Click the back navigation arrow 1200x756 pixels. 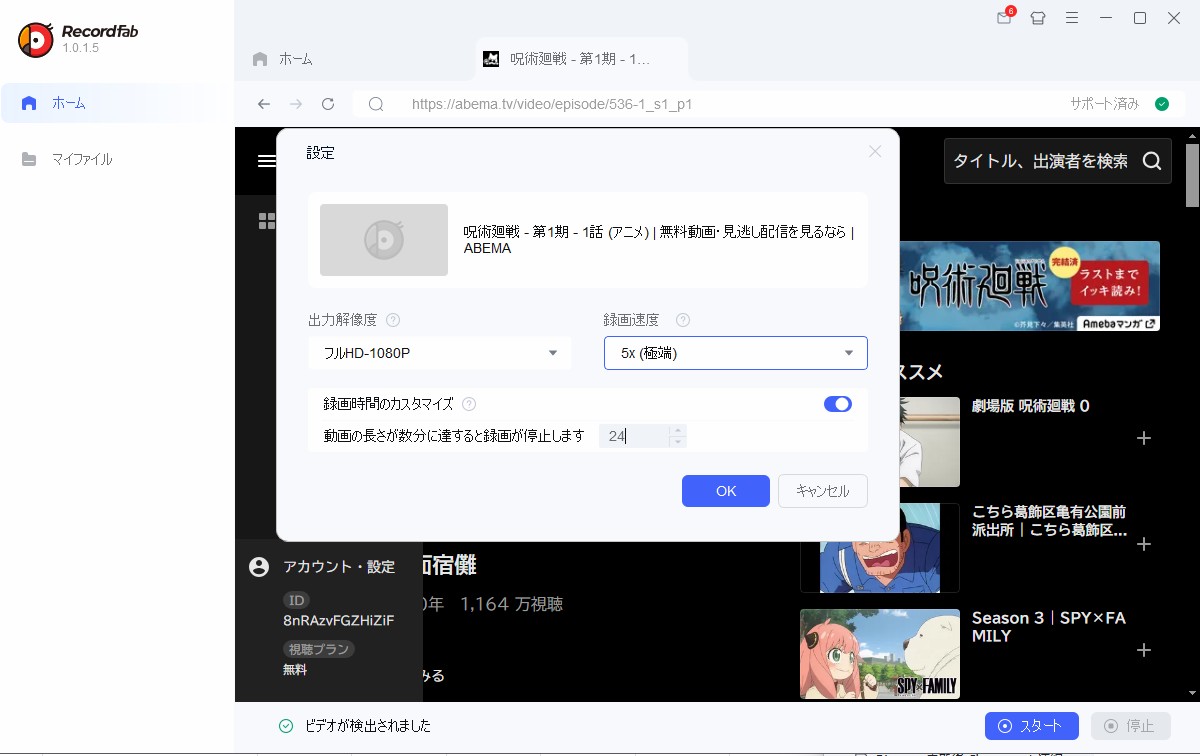pos(263,103)
